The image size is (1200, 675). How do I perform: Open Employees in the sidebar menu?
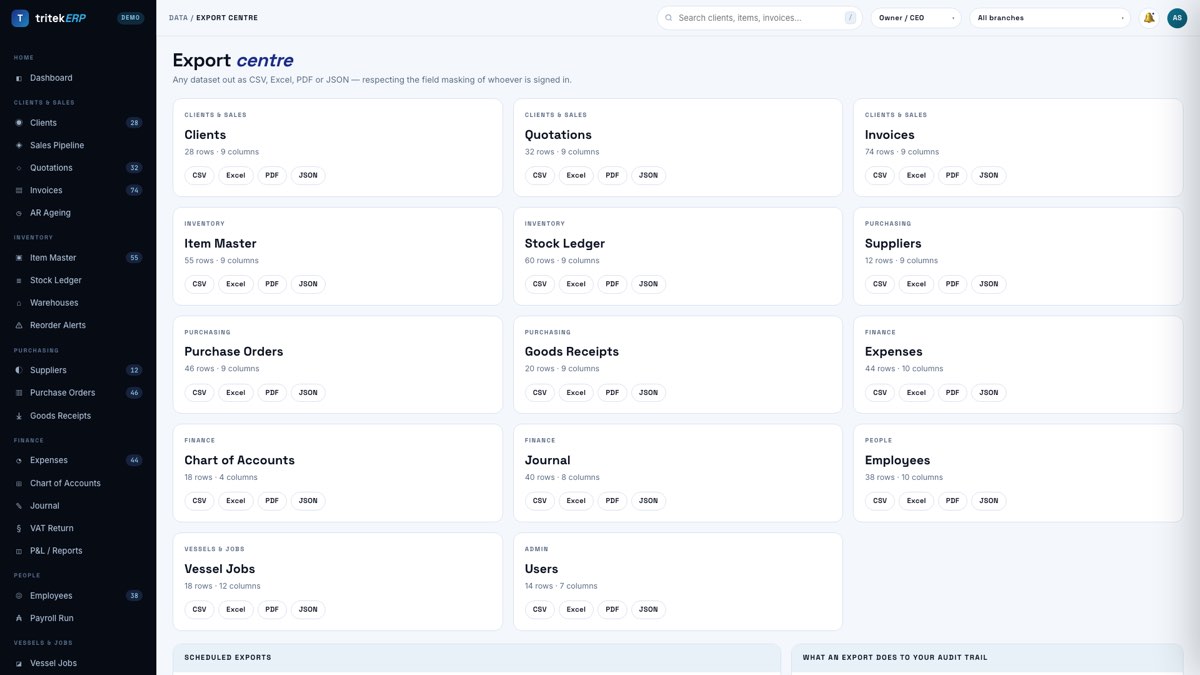coord(78,596)
